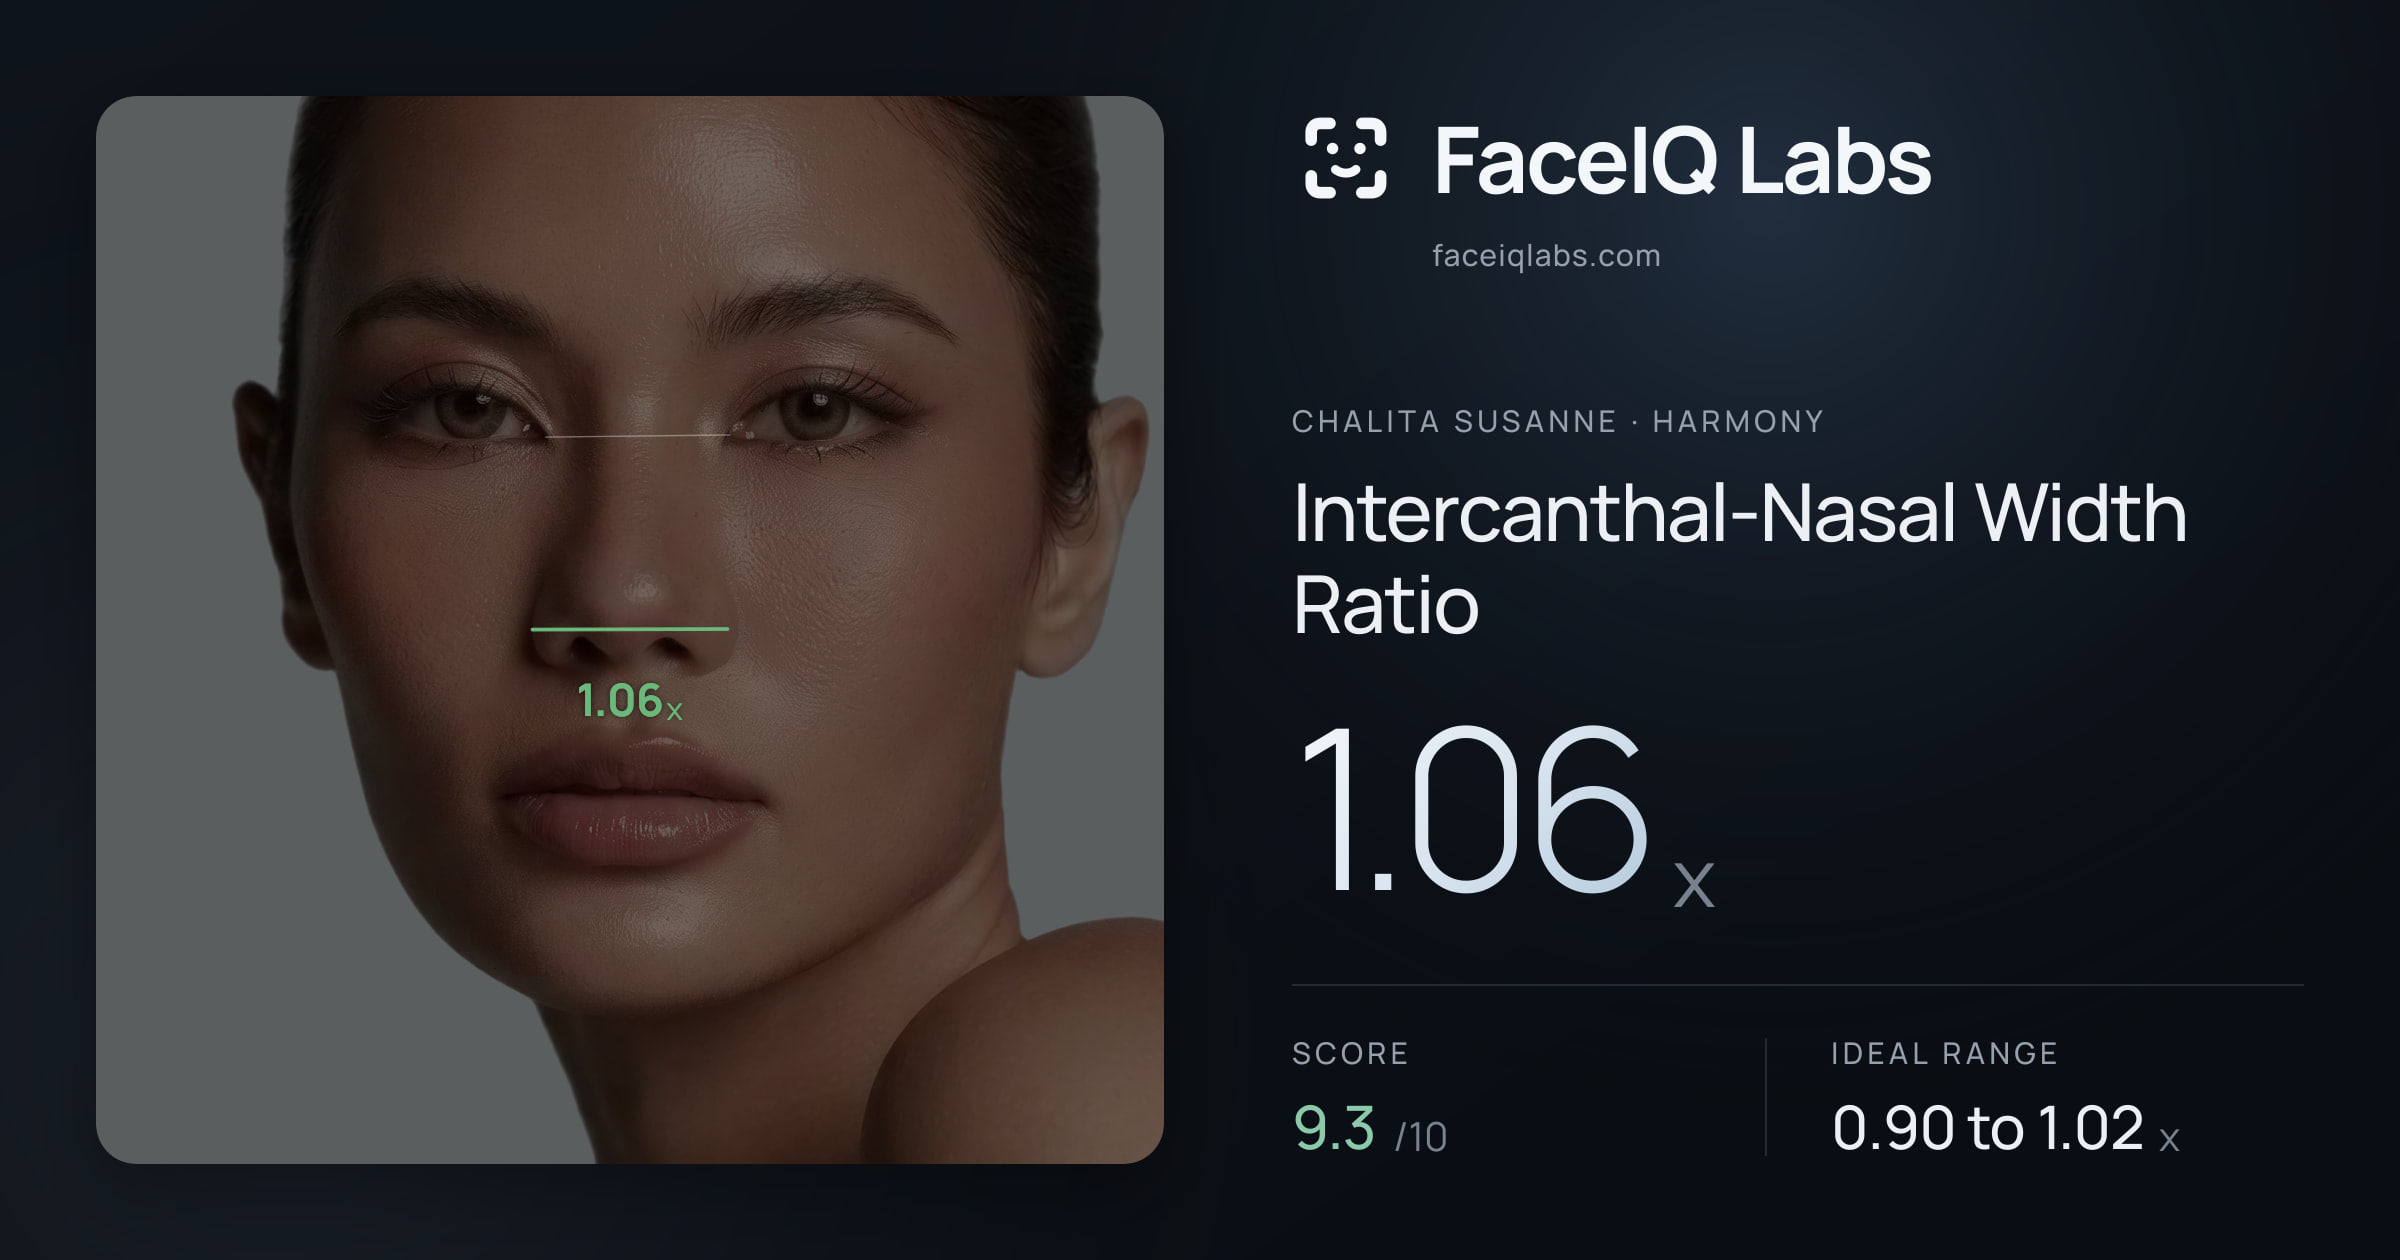This screenshot has width=2400, height=1260.
Task: Click the green nasal width measurement line
Action: 630,629
